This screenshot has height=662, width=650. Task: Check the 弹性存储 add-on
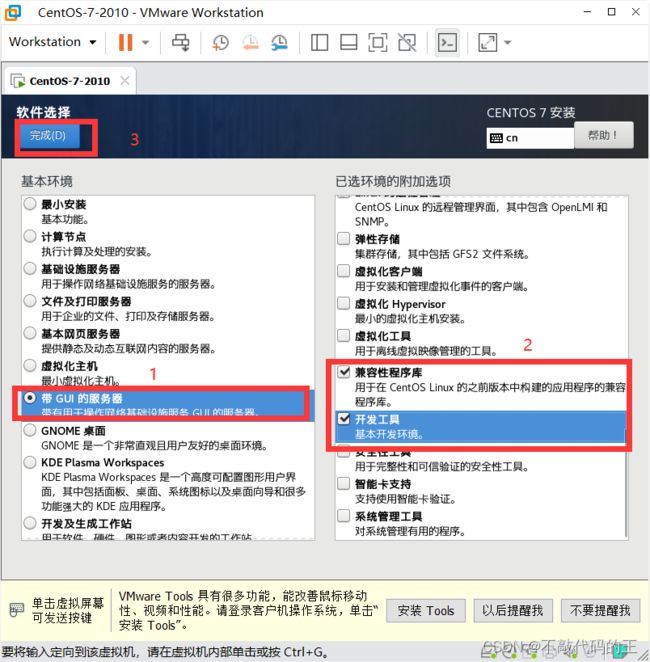point(344,239)
